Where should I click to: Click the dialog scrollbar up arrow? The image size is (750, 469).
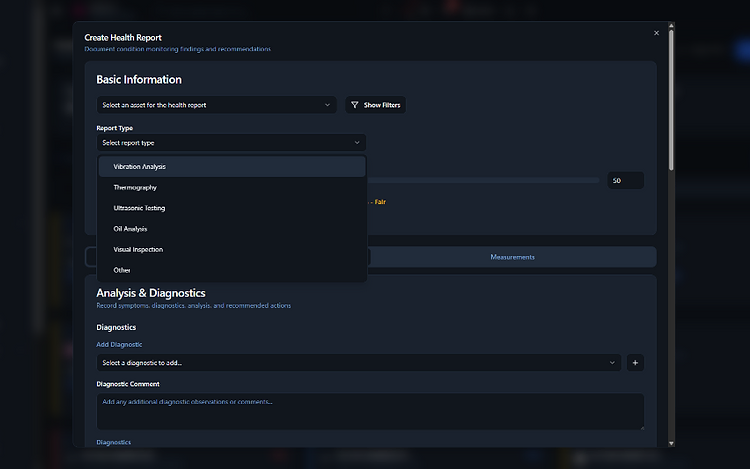click(x=671, y=25)
